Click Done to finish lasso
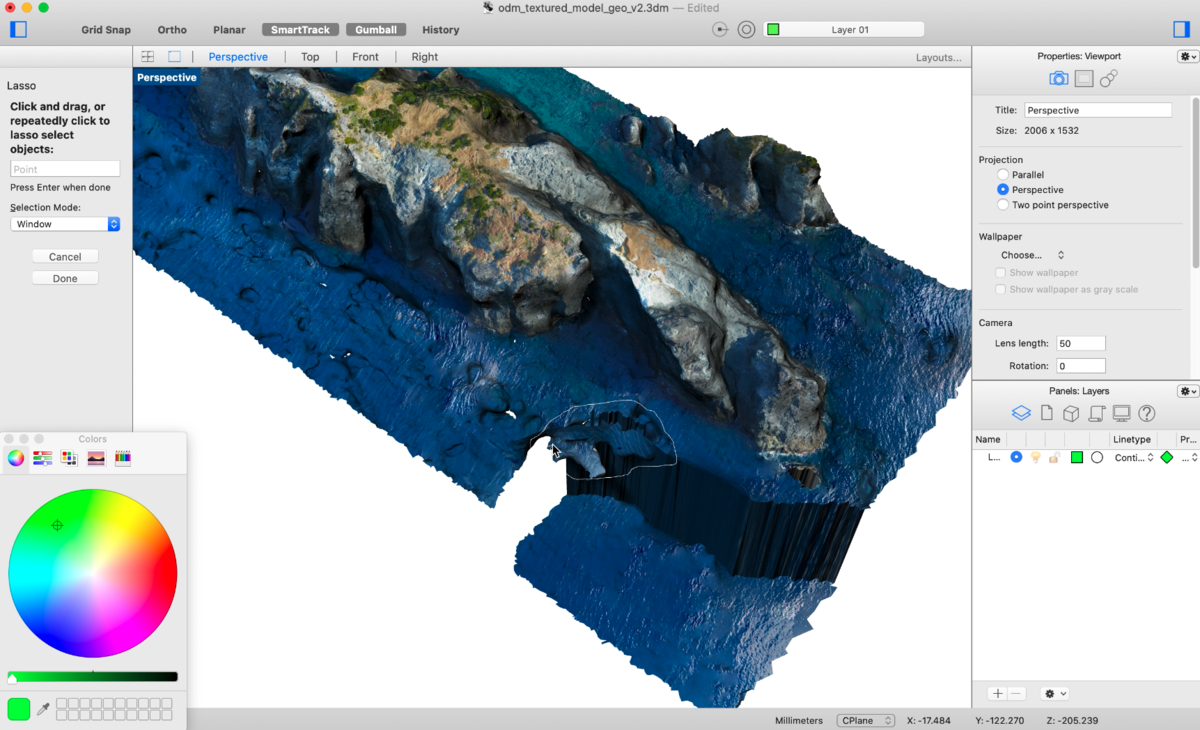Viewport: 1200px width, 730px height. [x=65, y=278]
